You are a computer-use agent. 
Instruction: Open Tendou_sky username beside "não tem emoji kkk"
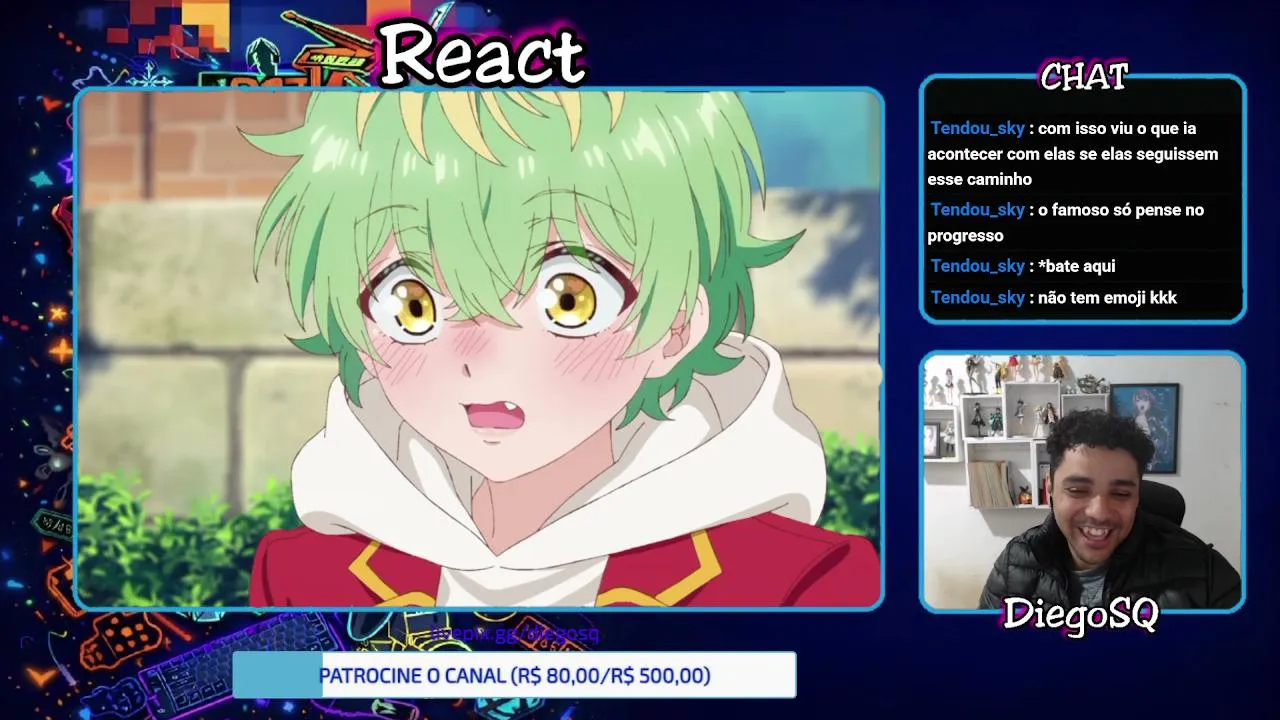(977, 297)
